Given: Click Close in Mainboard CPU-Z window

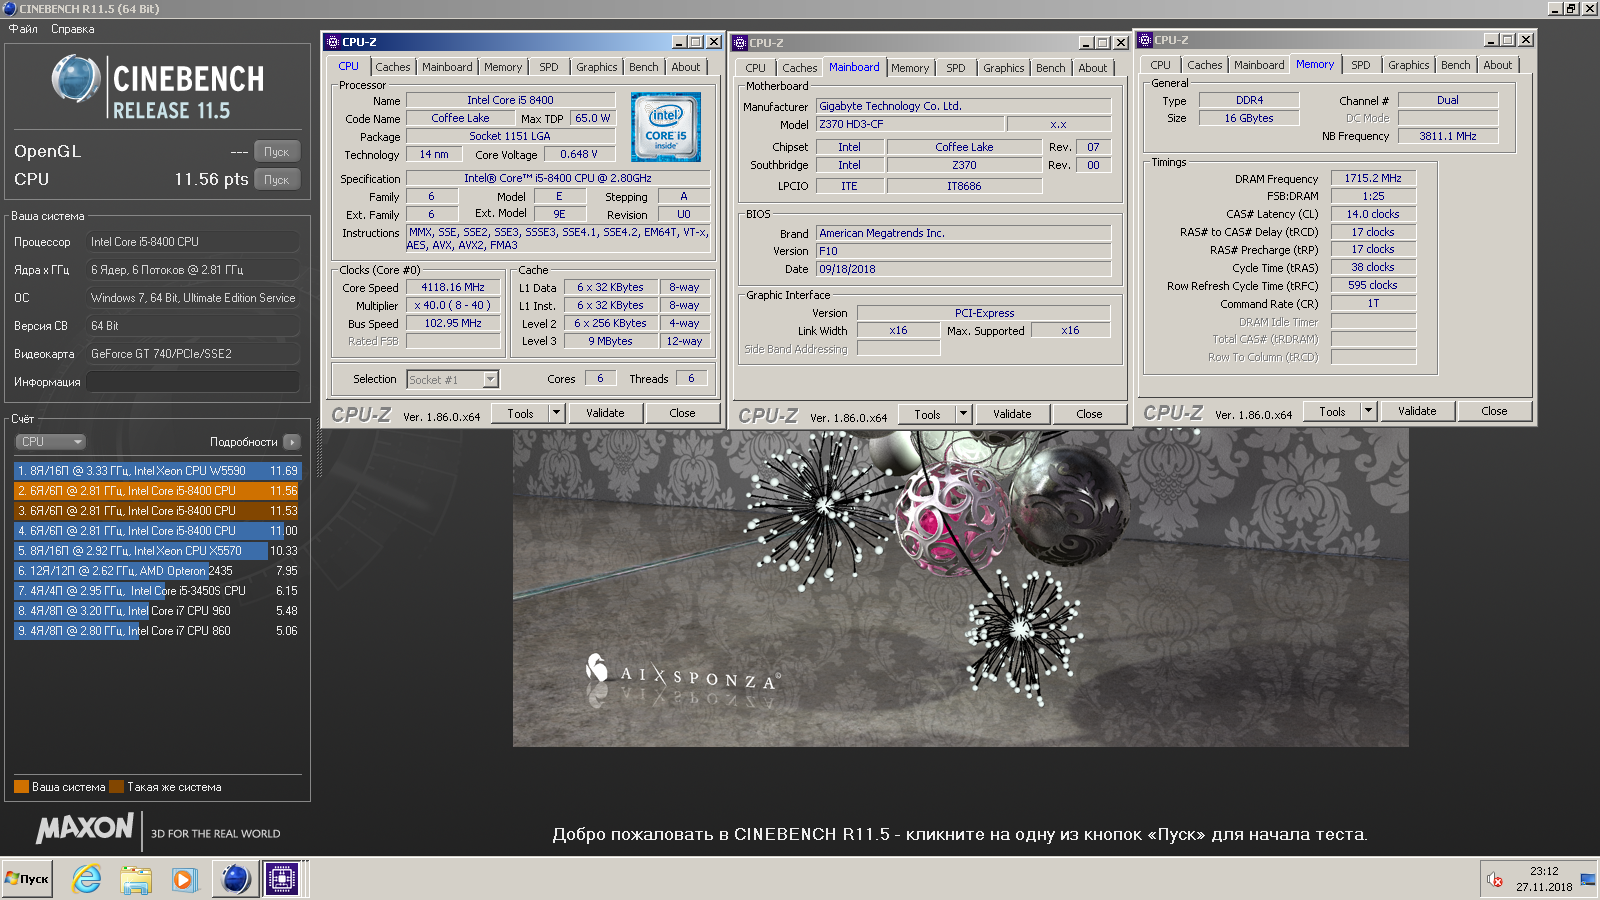Looking at the screenshot, I should pos(1089,414).
